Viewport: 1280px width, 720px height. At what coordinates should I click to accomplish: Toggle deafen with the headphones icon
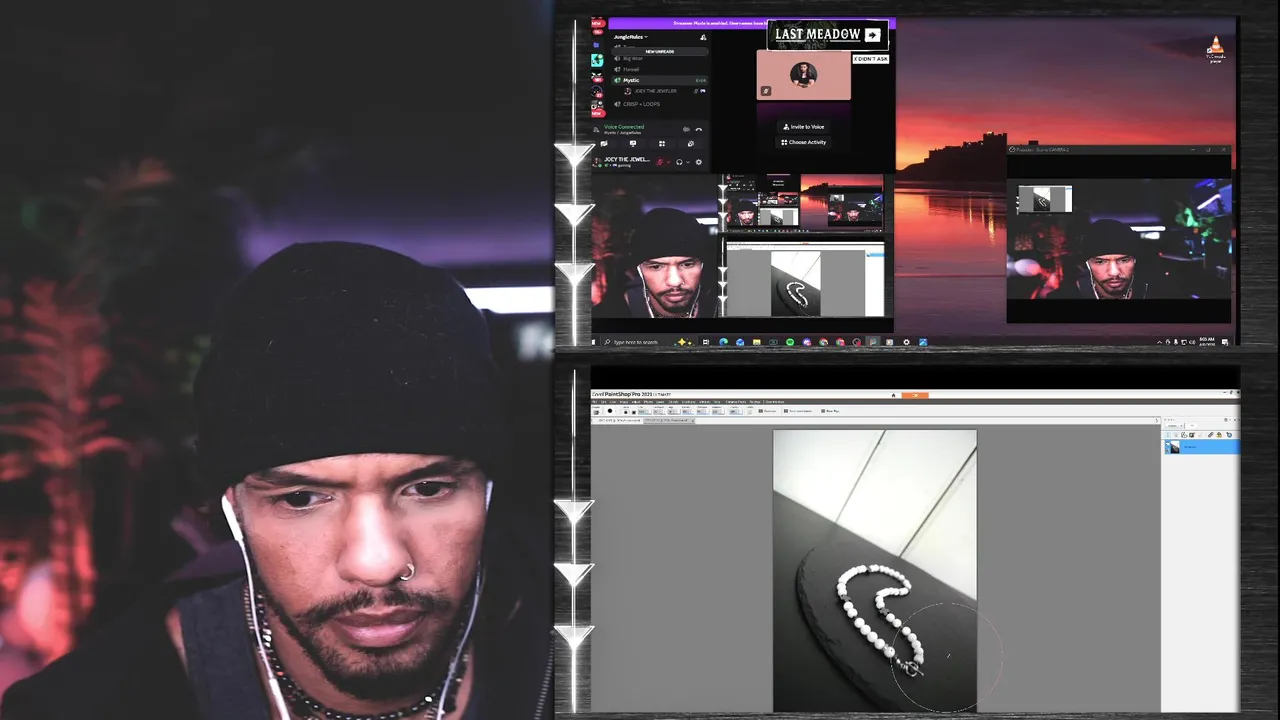(x=679, y=162)
